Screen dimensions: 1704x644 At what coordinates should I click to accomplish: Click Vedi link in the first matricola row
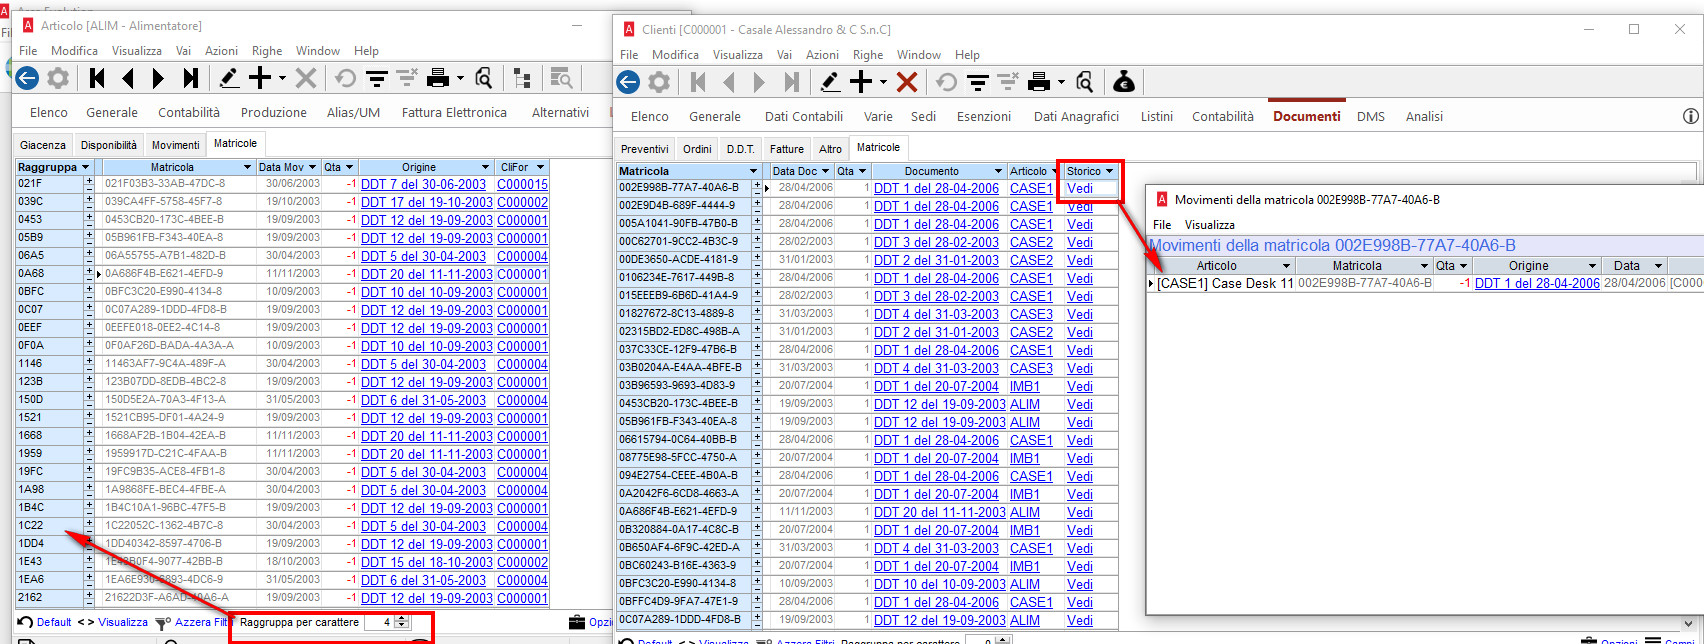click(x=1079, y=188)
